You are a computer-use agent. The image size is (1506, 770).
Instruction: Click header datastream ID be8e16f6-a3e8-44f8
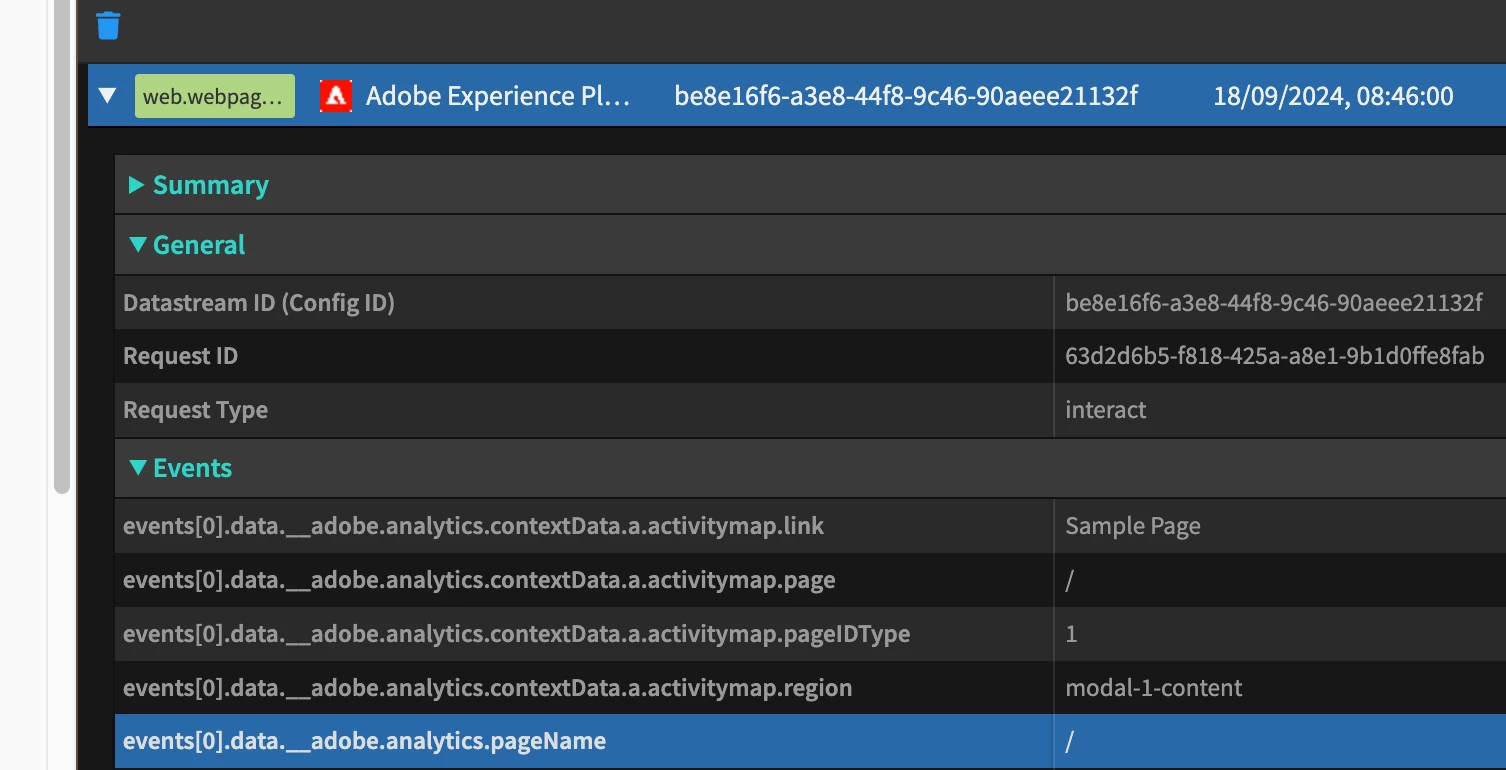(906, 96)
